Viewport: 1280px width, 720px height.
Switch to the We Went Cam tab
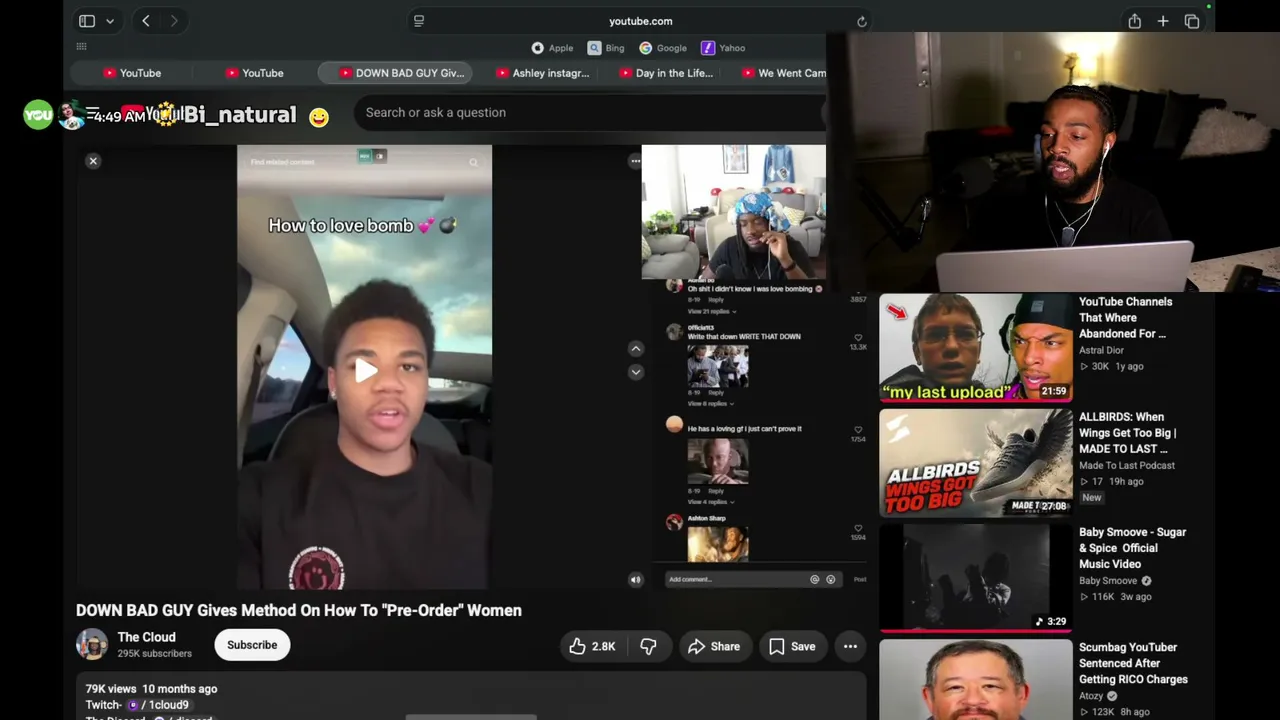pyautogui.click(x=784, y=73)
